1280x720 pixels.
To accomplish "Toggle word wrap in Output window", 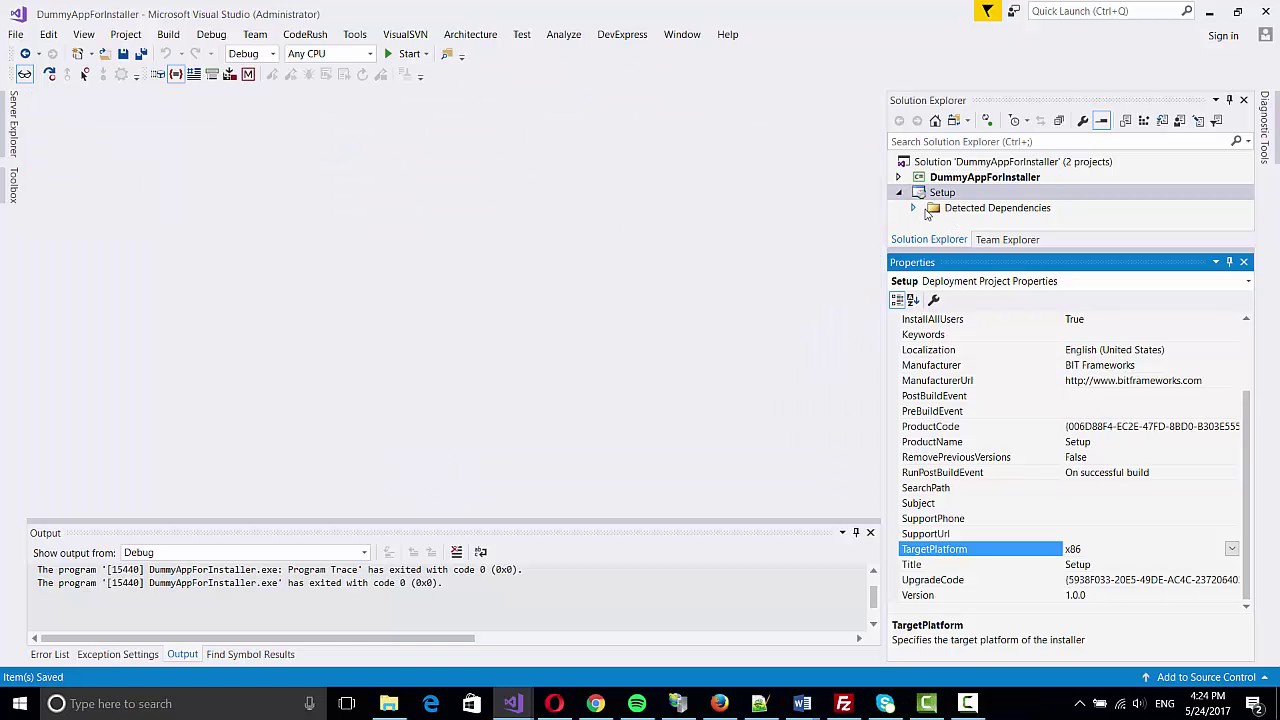I will 480,552.
